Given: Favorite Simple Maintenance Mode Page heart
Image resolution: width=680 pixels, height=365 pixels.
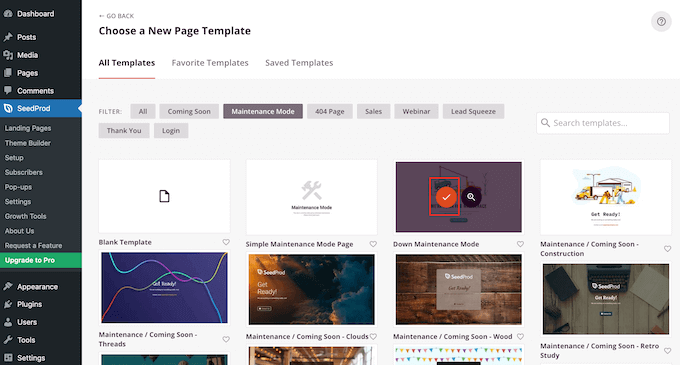Looking at the screenshot, I should pos(373,244).
